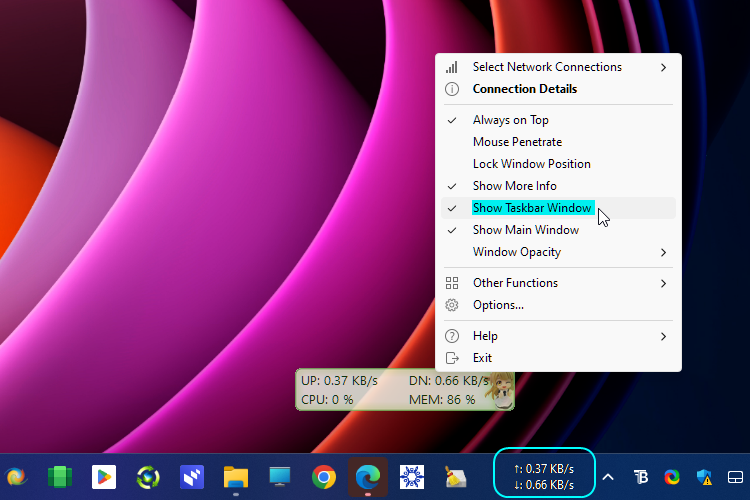Click the signal bars icon beside Select Network Connections

click(452, 67)
